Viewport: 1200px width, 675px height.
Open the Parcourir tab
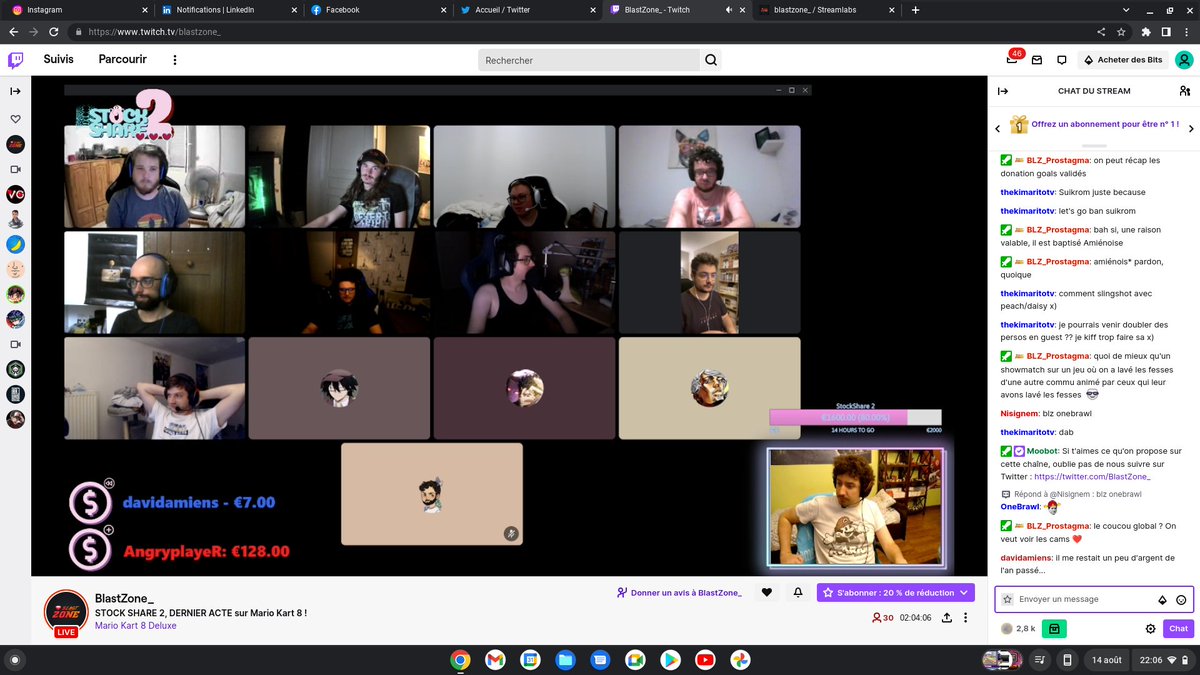(x=123, y=60)
